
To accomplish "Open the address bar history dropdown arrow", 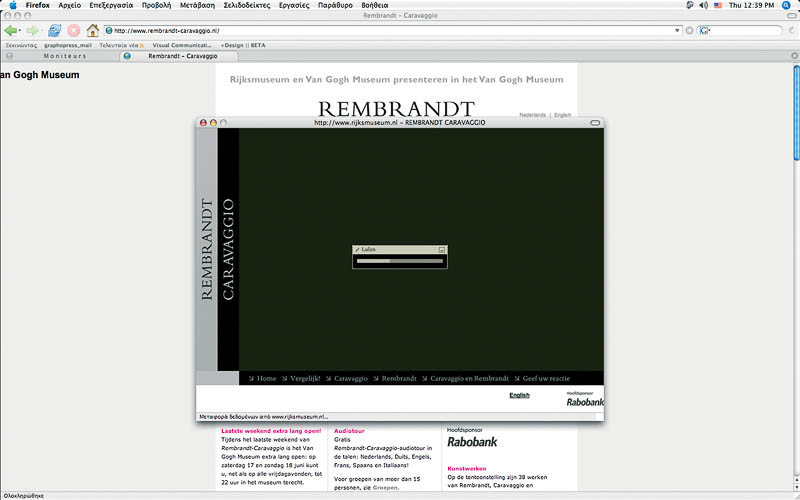I will pos(677,31).
